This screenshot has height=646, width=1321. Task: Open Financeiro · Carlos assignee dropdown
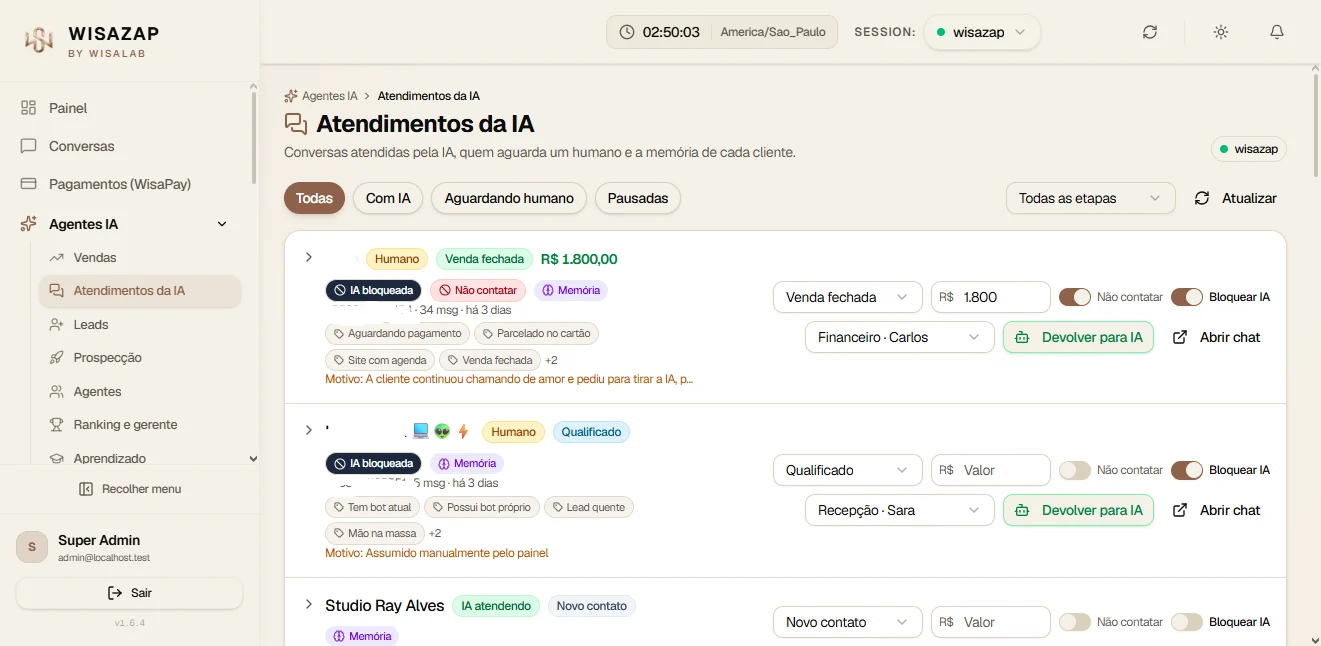900,337
